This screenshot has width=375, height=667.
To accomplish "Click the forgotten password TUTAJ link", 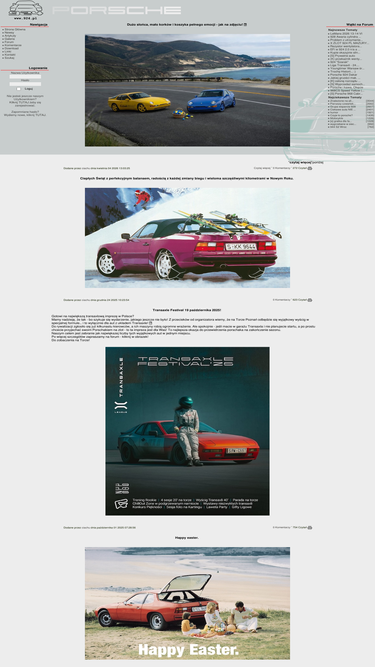I will click(x=40, y=115).
